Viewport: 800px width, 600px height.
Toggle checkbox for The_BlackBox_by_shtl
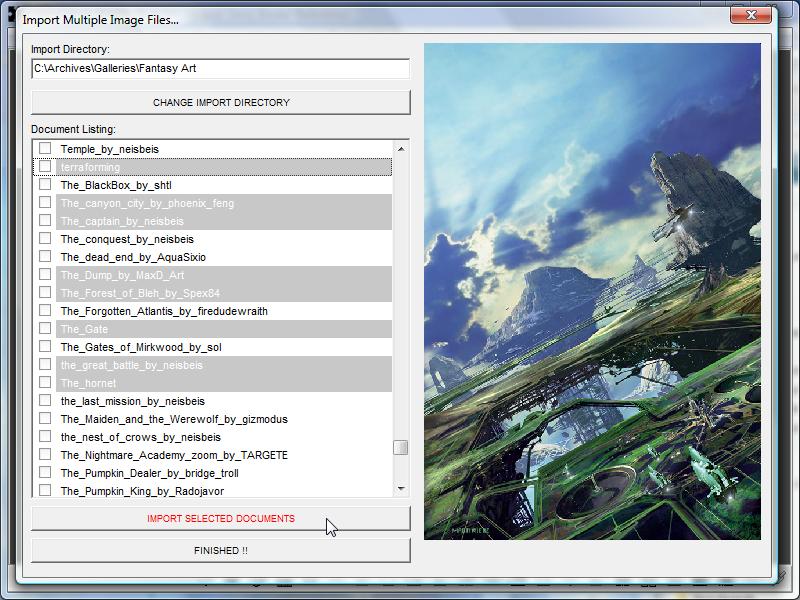point(45,185)
